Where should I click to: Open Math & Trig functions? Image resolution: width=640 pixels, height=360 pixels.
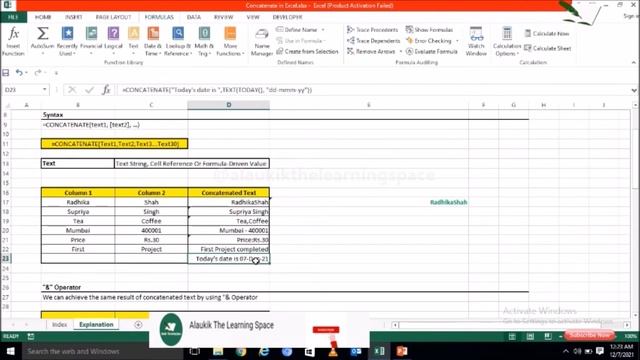pyautogui.click(x=204, y=41)
